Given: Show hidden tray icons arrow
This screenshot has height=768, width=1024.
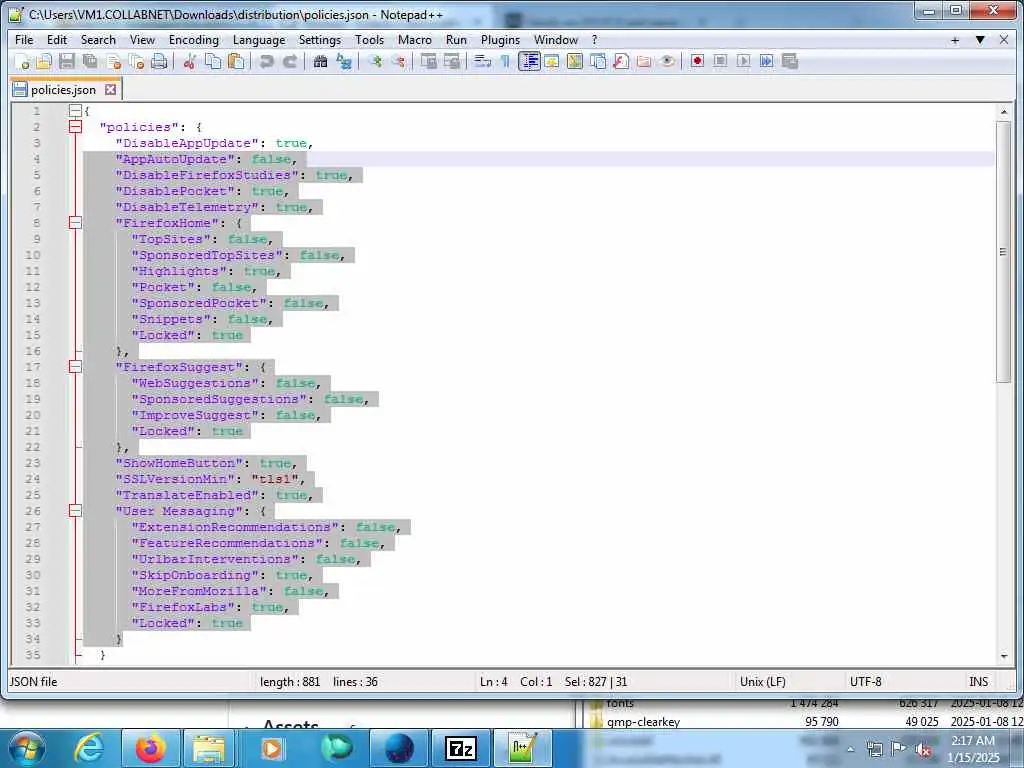Looking at the screenshot, I should click(850, 749).
